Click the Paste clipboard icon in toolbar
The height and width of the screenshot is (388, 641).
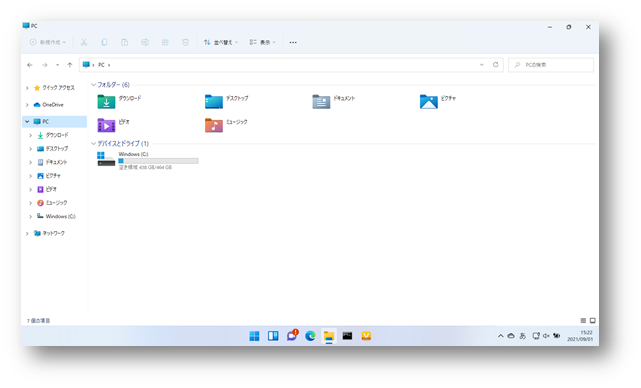pyautogui.click(x=124, y=42)
